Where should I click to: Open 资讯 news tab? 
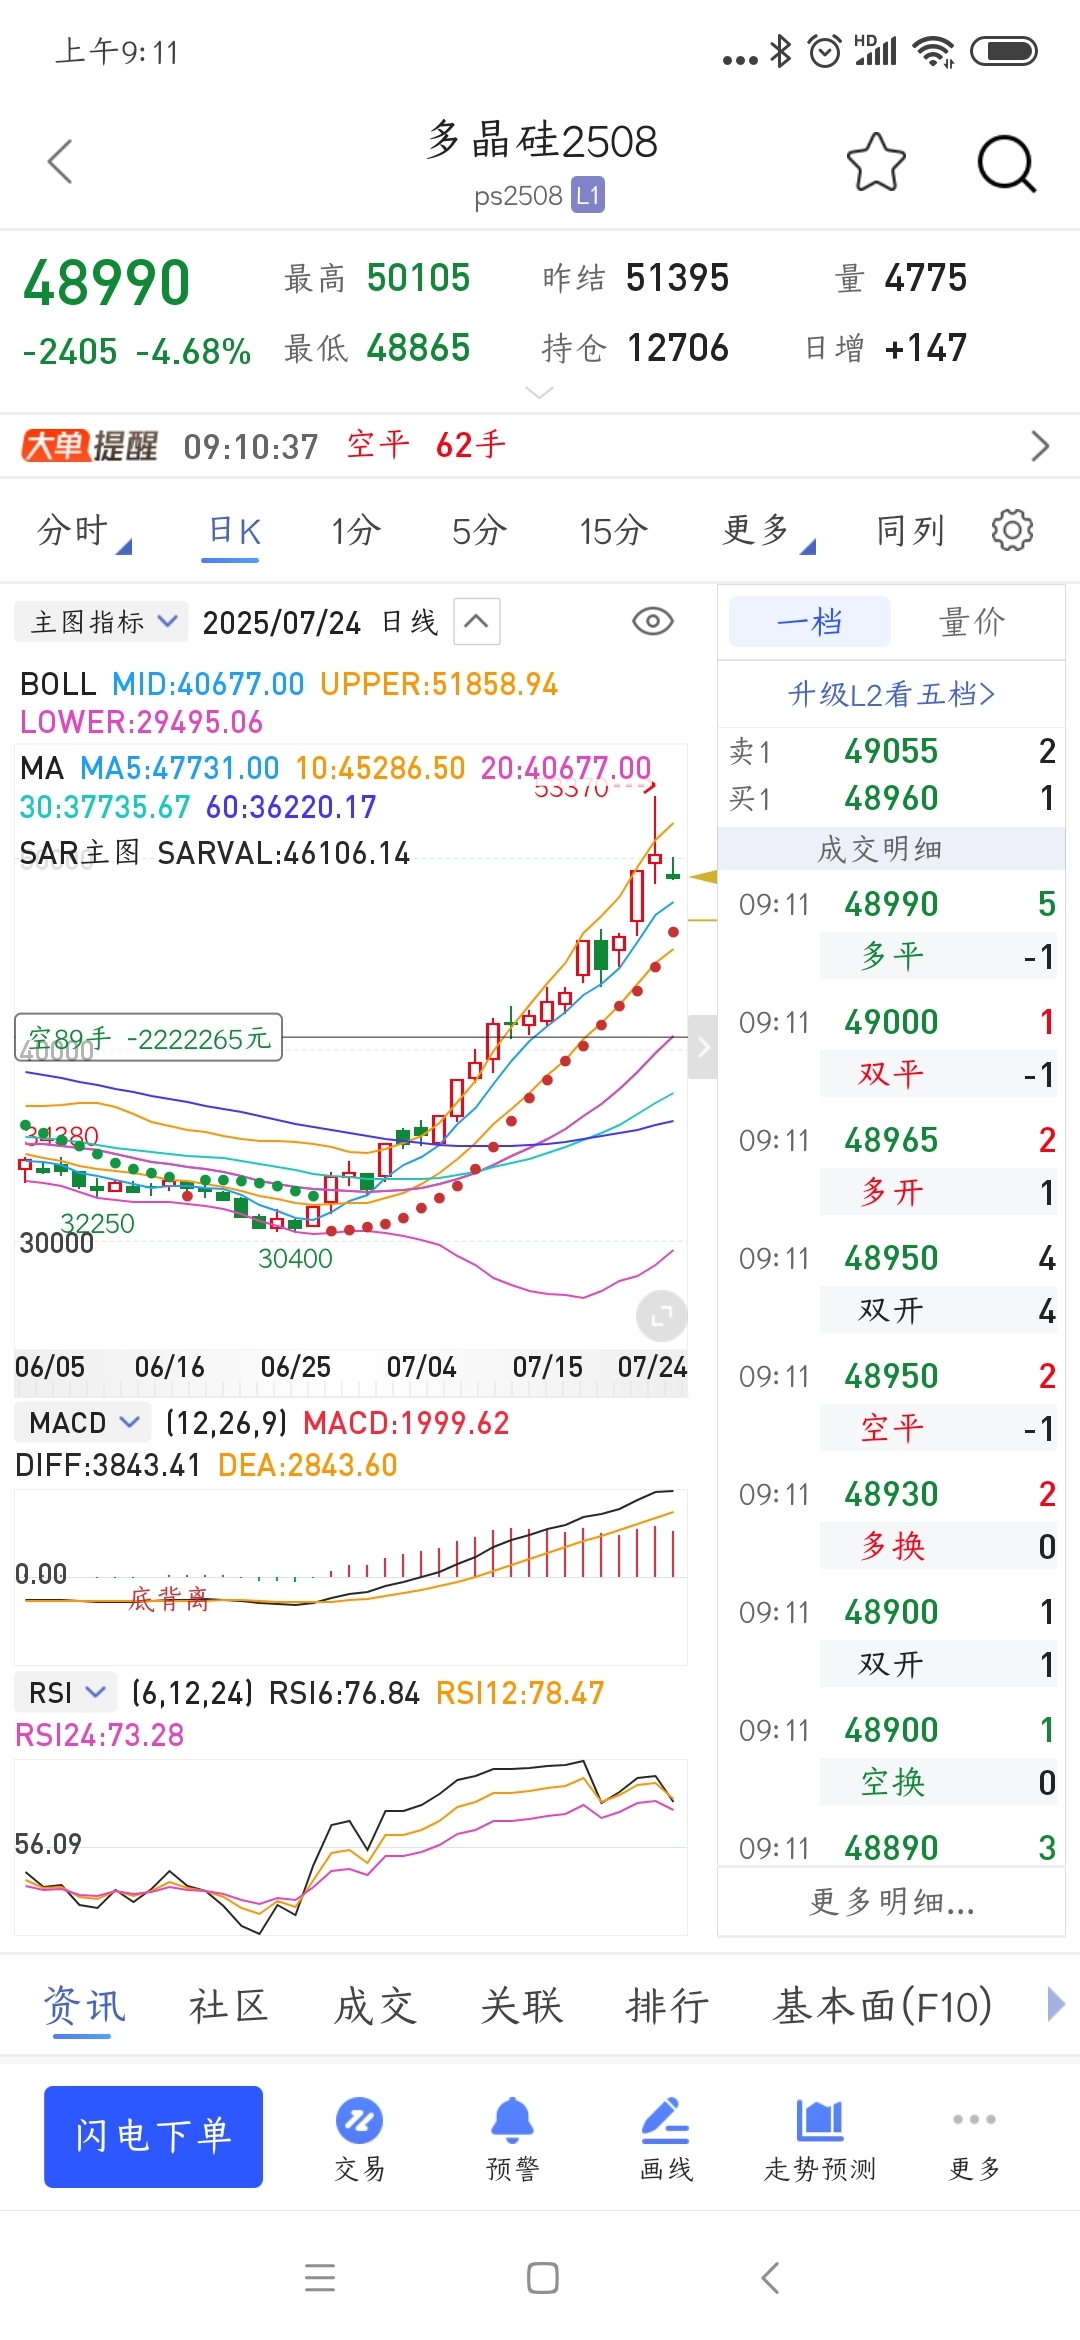coord(84,2005)
